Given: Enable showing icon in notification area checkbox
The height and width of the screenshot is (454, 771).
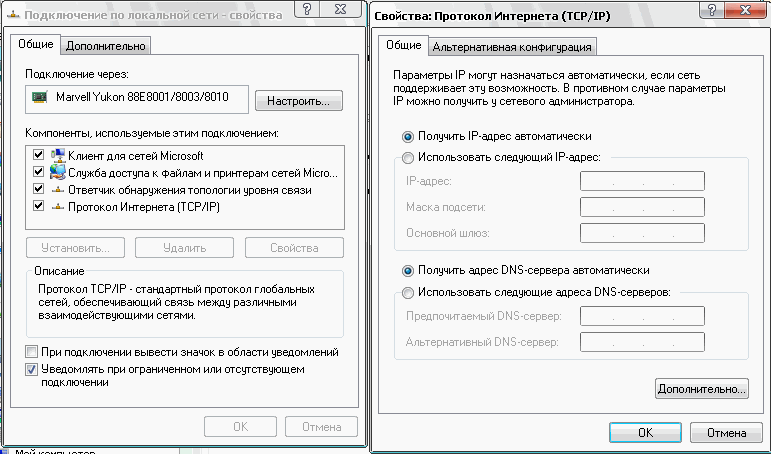Looking at the screenshot, I should coord(31,352).
